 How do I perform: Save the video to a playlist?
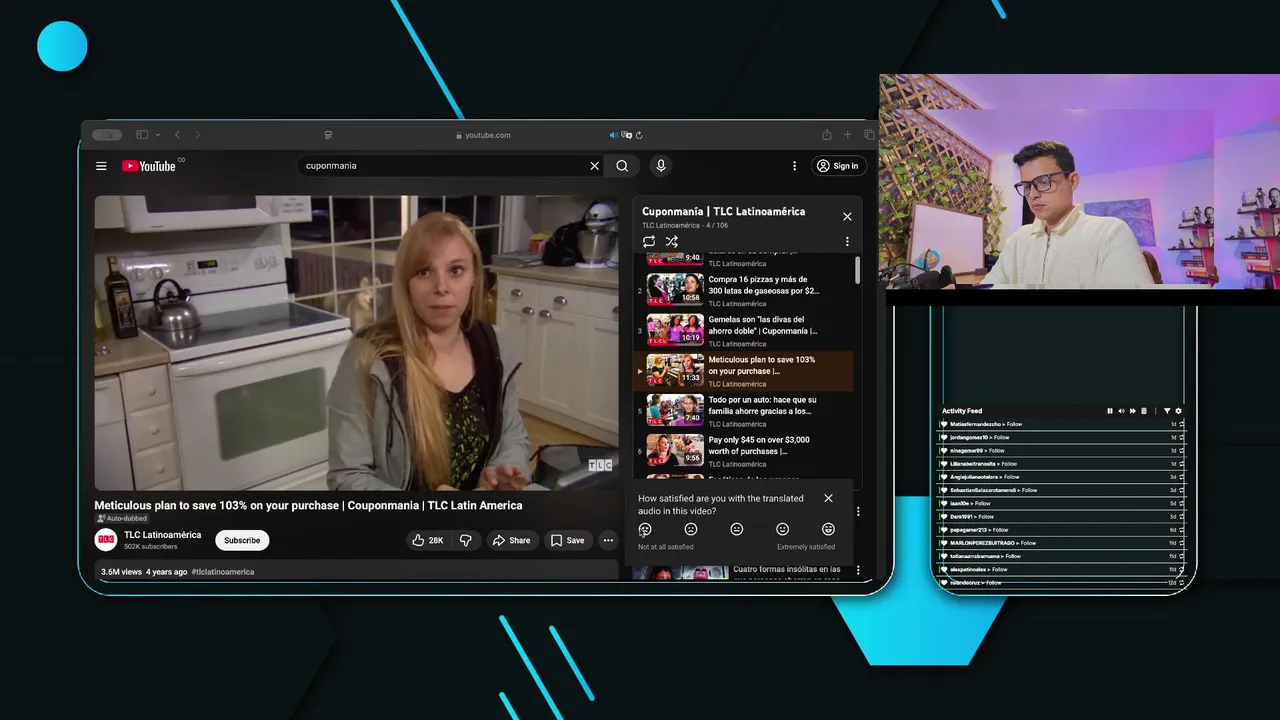pos(568,540)
